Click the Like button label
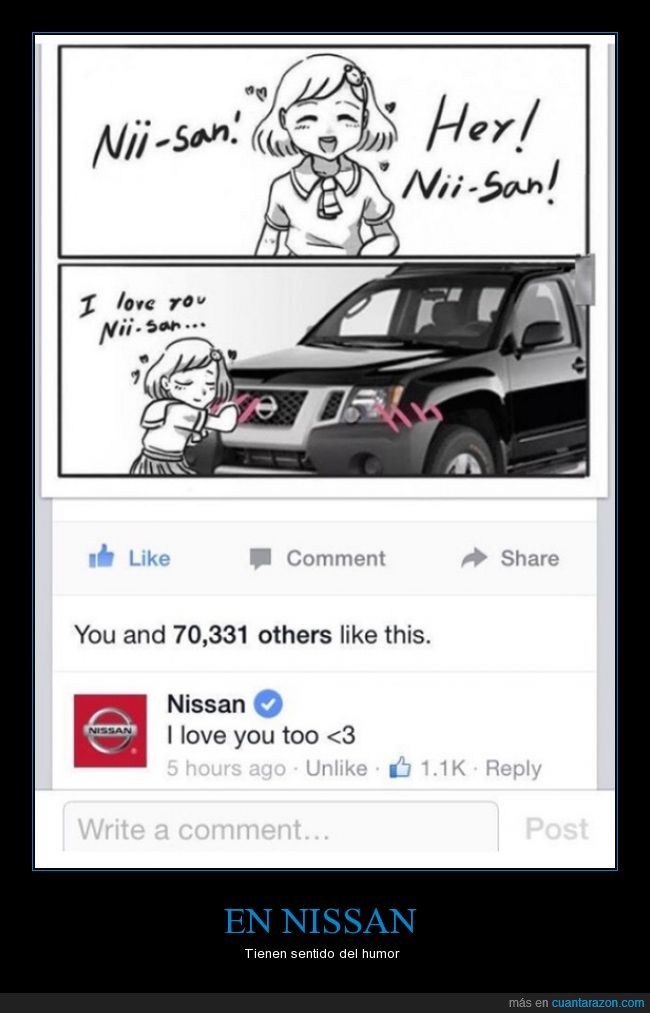This screenshot has width=650, height=1013. (x=149, y=558)
